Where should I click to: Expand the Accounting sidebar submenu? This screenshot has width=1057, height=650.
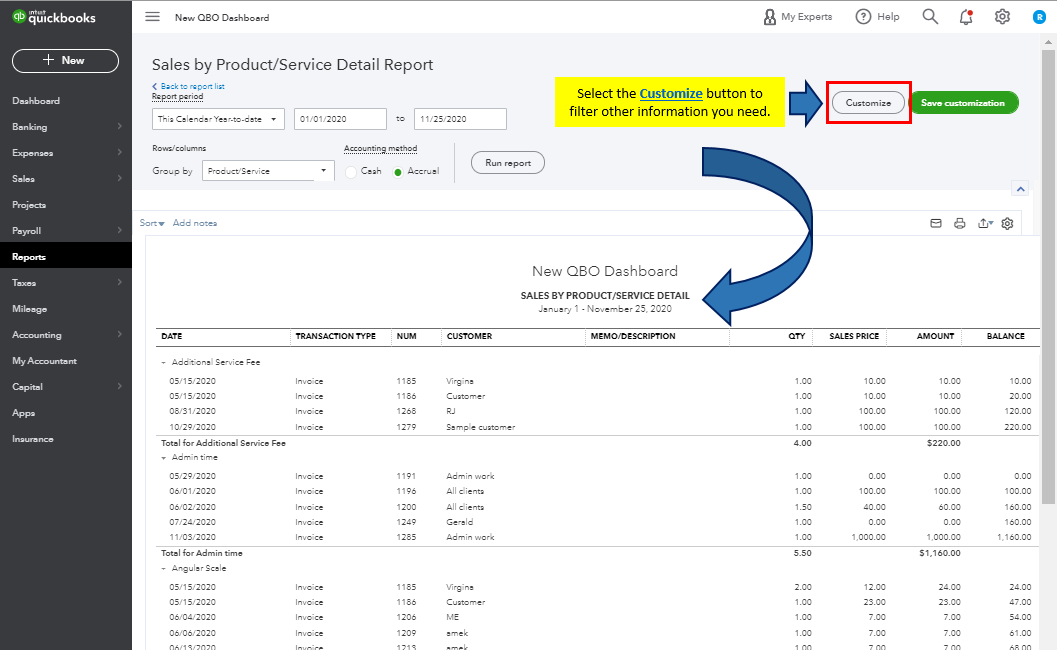click(119, 334)
